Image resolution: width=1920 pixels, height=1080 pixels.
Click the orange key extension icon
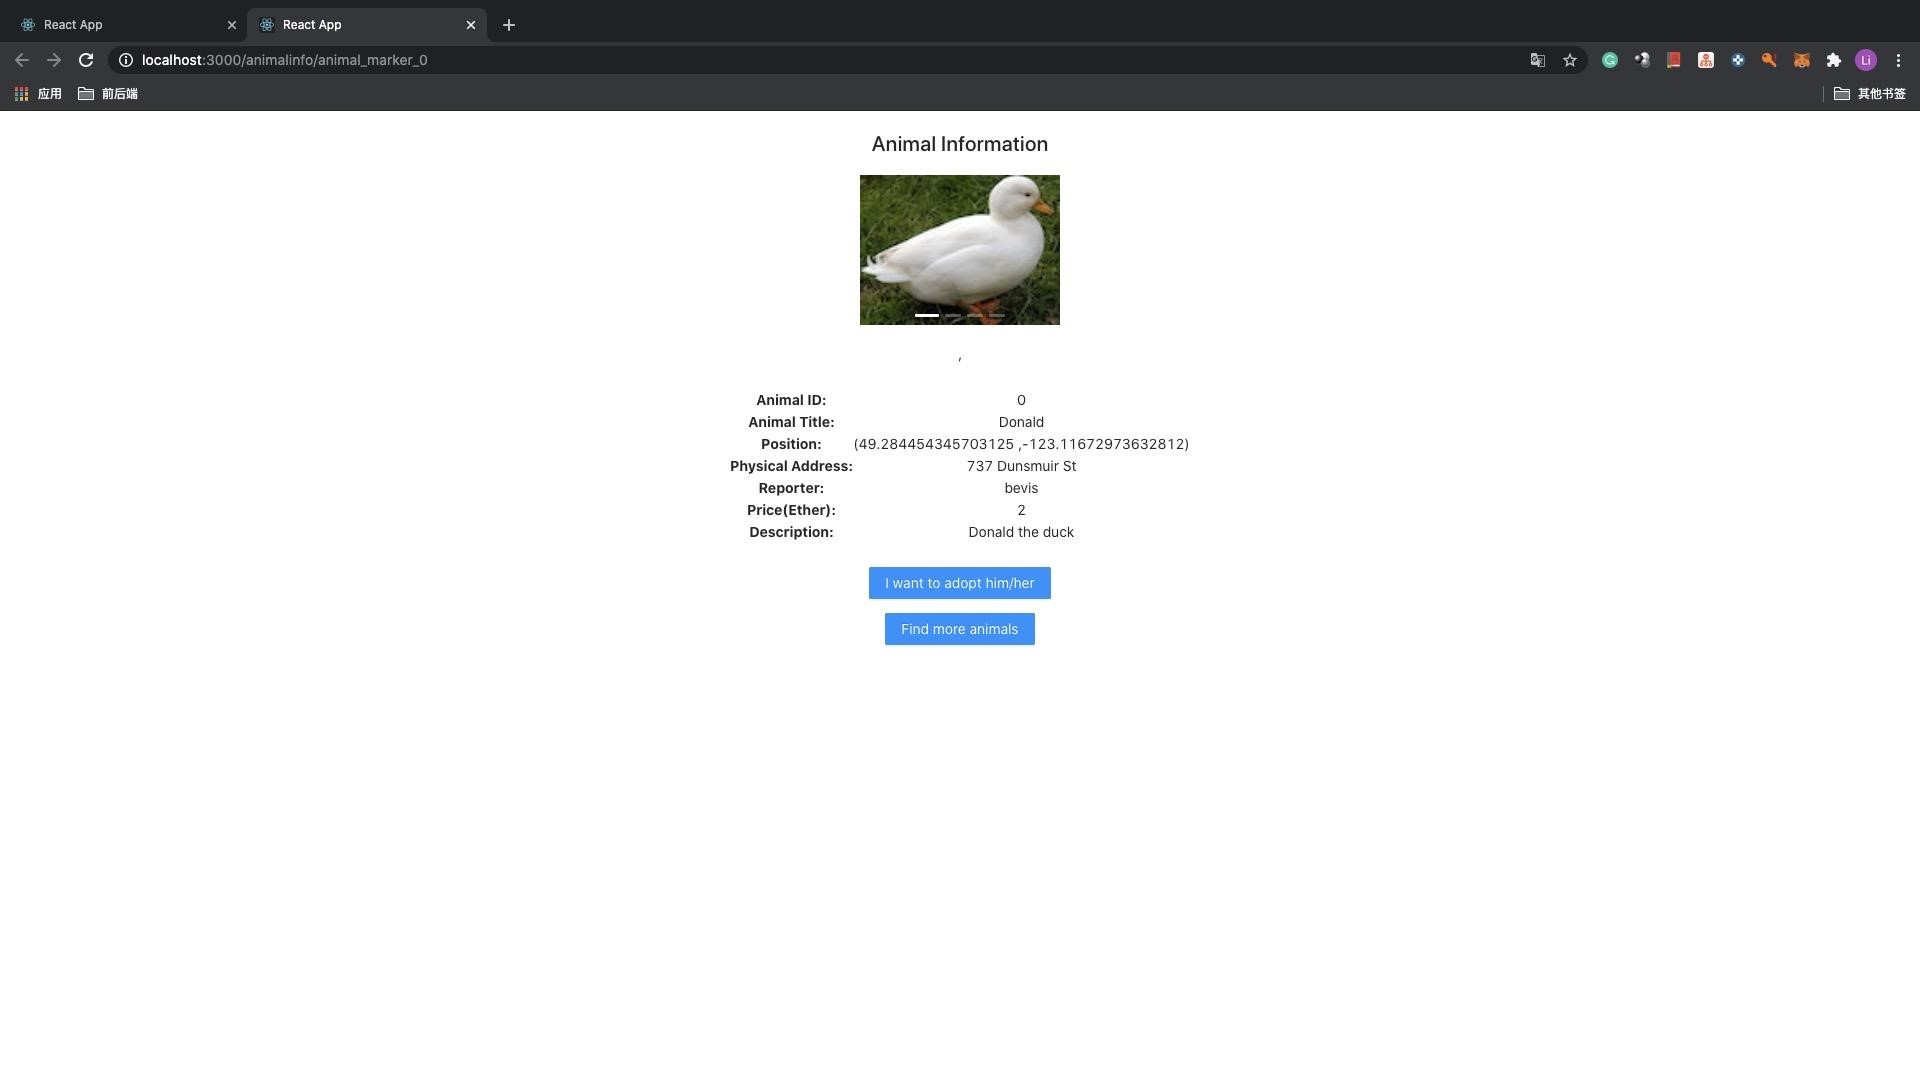tap(1769, 60)
